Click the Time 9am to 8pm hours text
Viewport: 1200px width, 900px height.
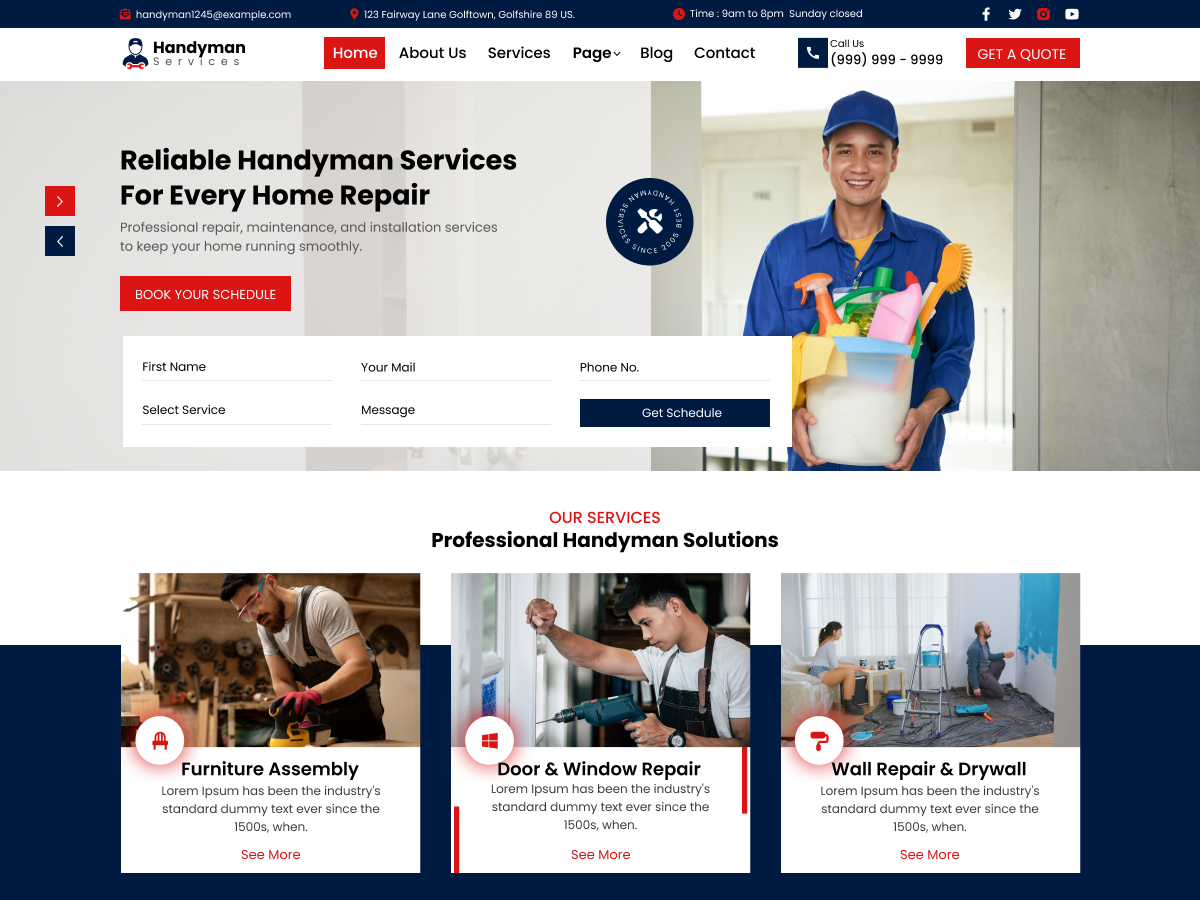point(776,14)
